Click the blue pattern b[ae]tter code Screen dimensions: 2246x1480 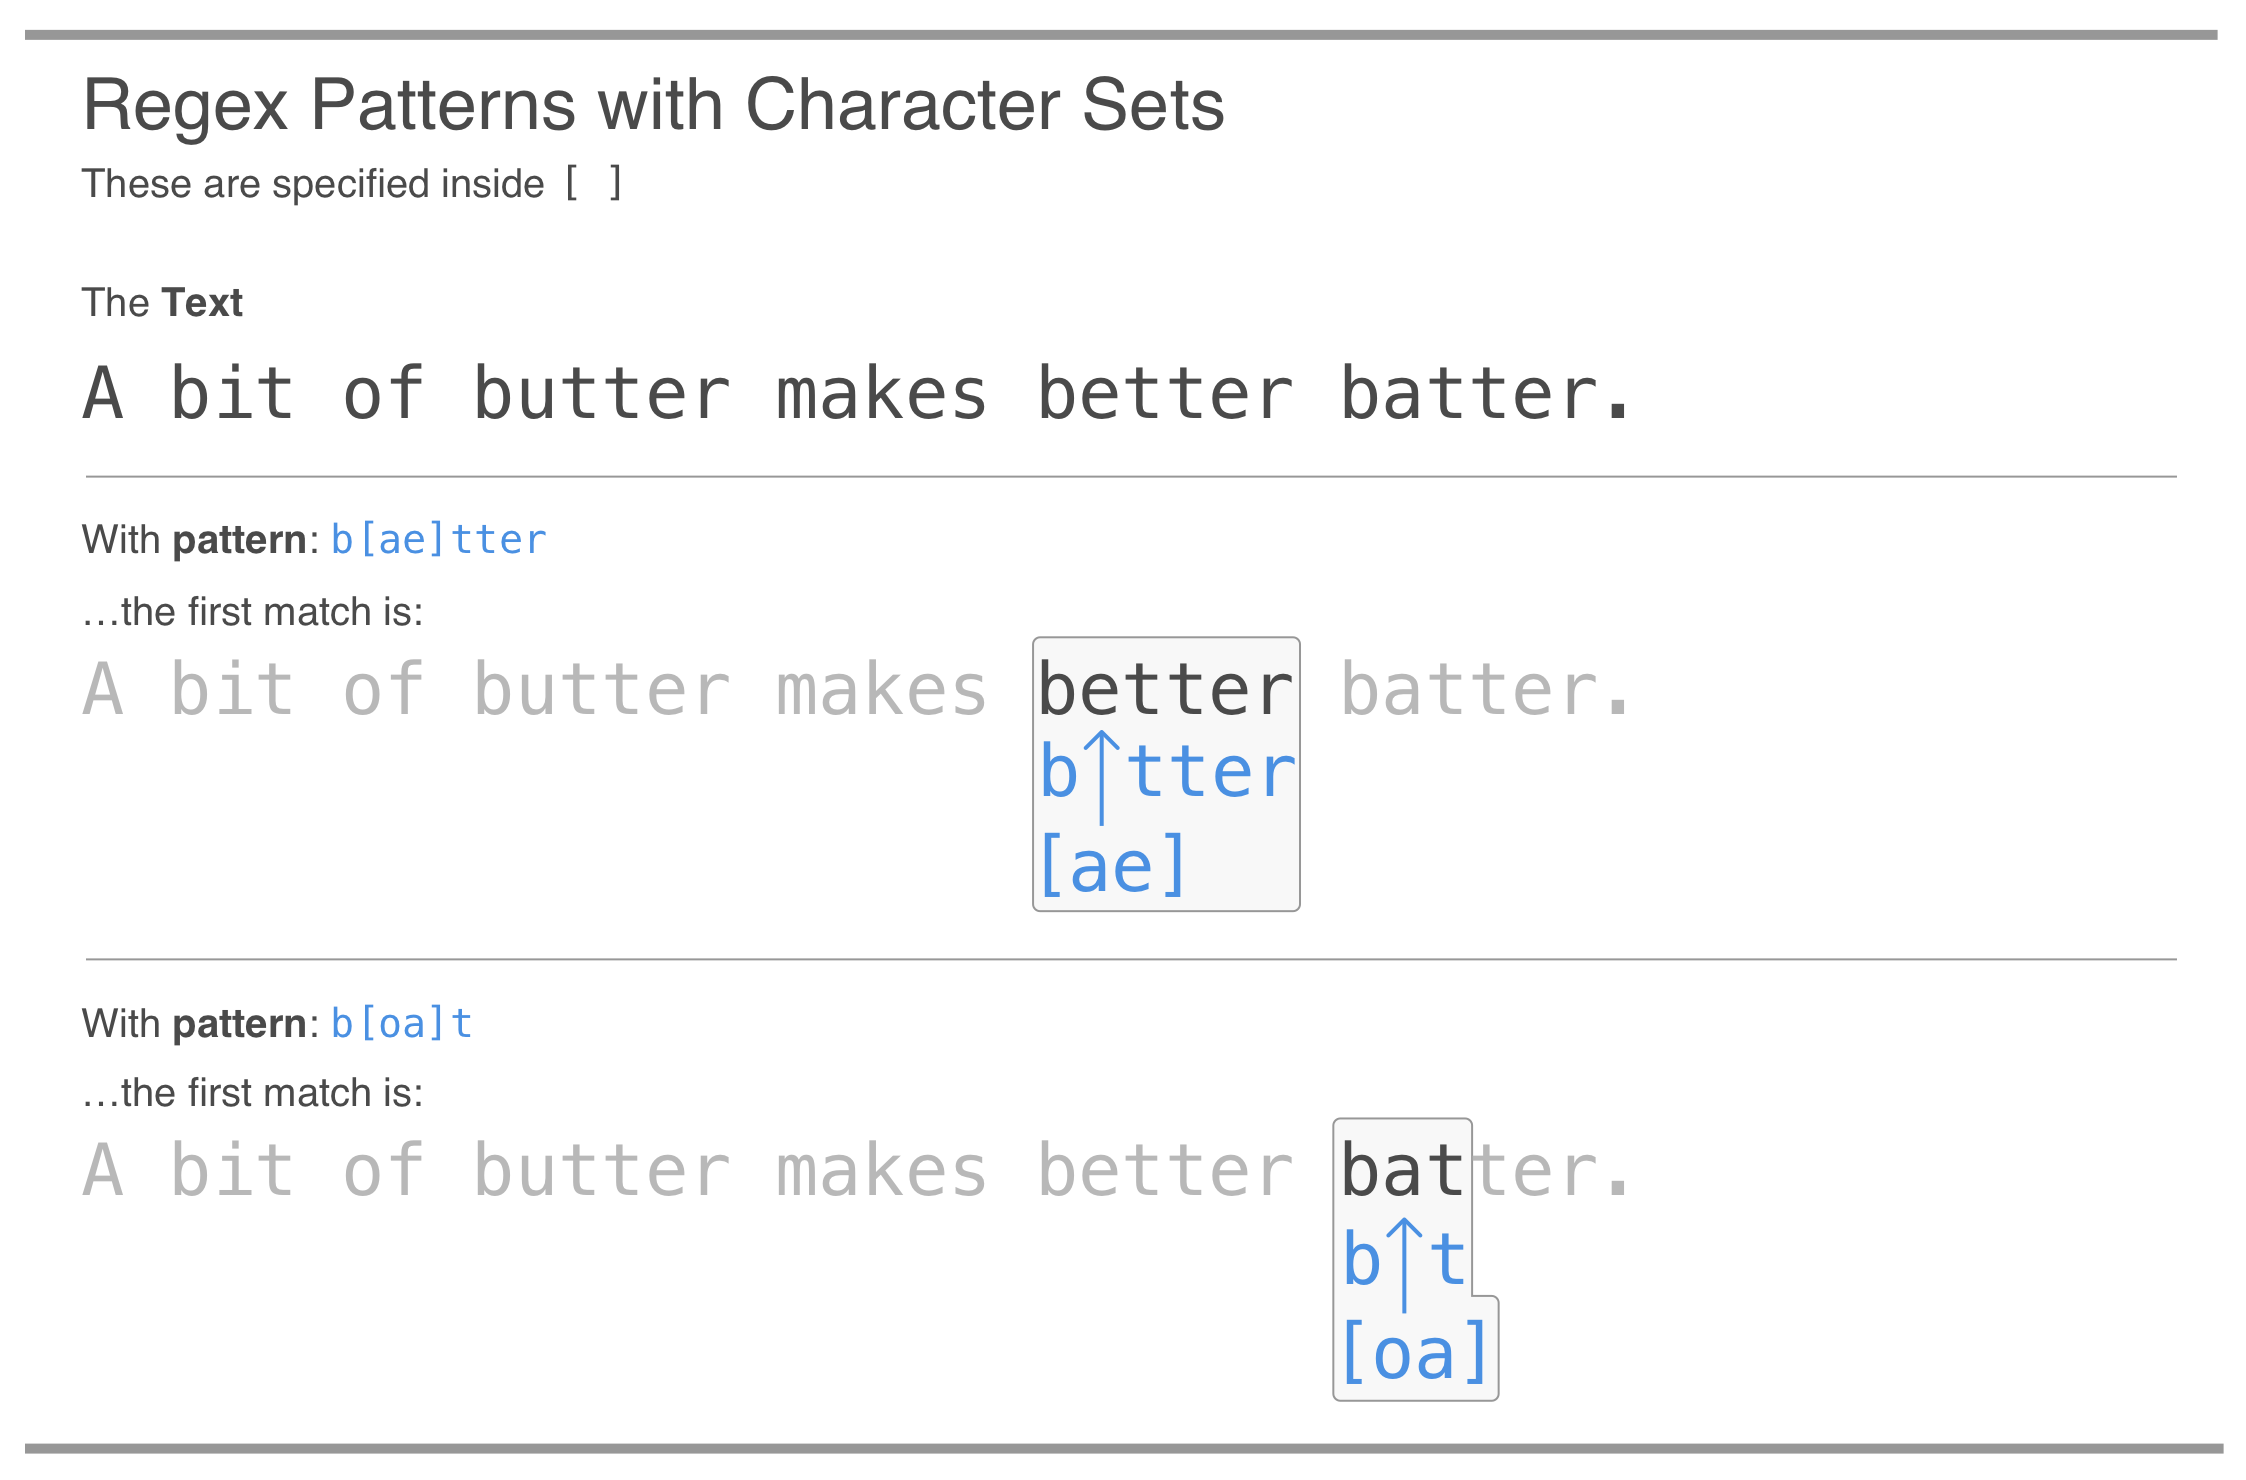pos(439,540)
